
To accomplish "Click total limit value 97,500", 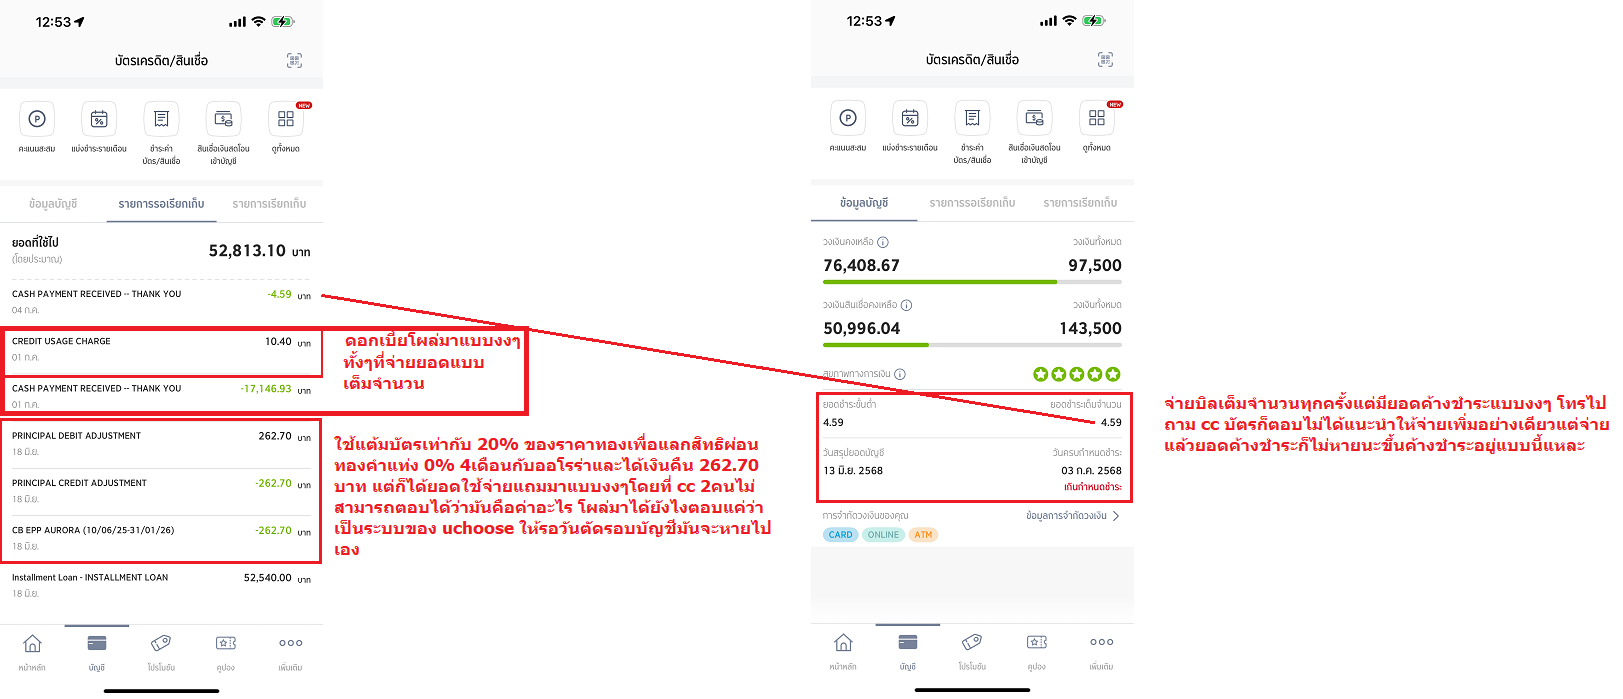I will click(x=1095, y=265).
